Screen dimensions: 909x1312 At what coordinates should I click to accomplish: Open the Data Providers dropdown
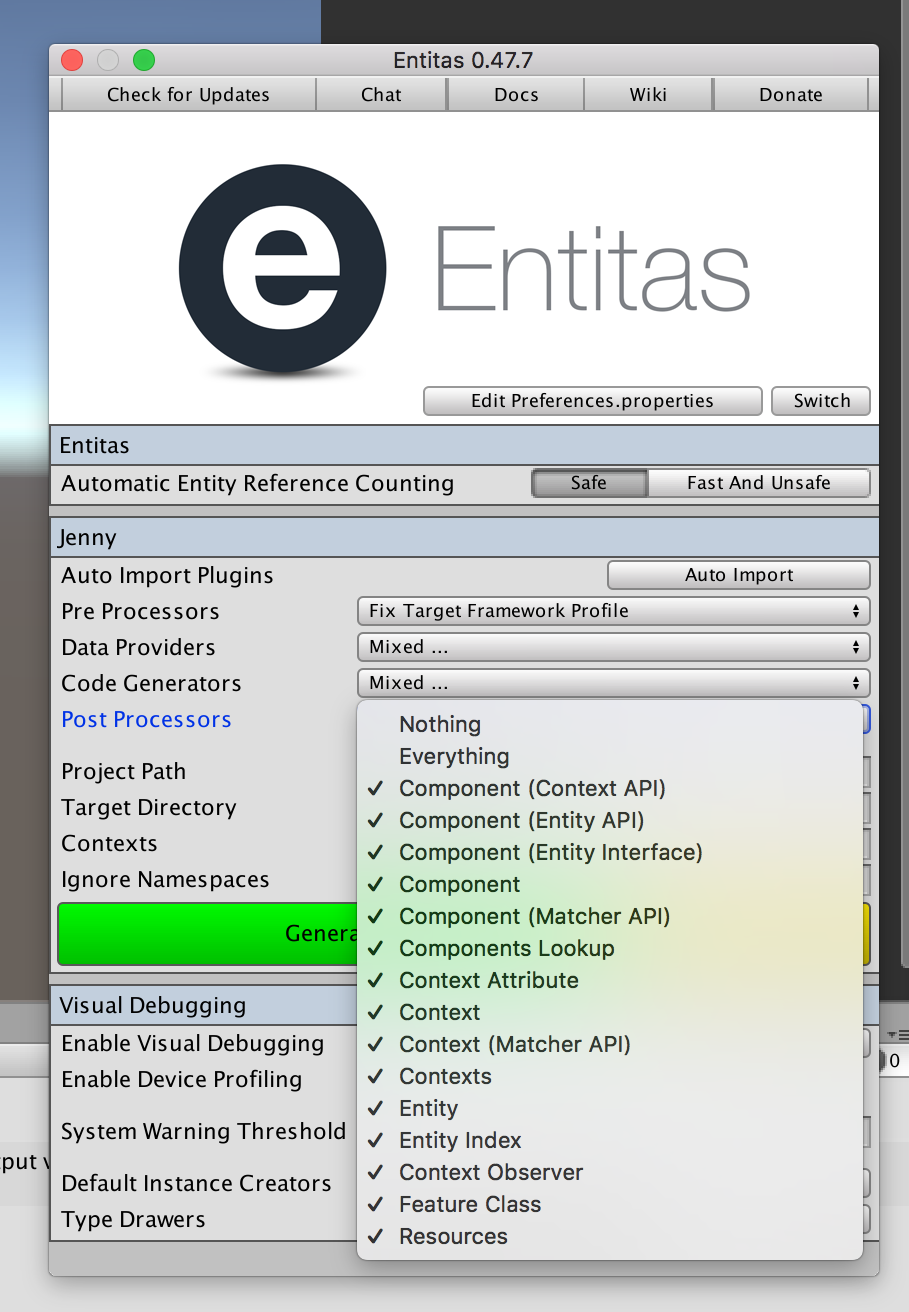613,647
